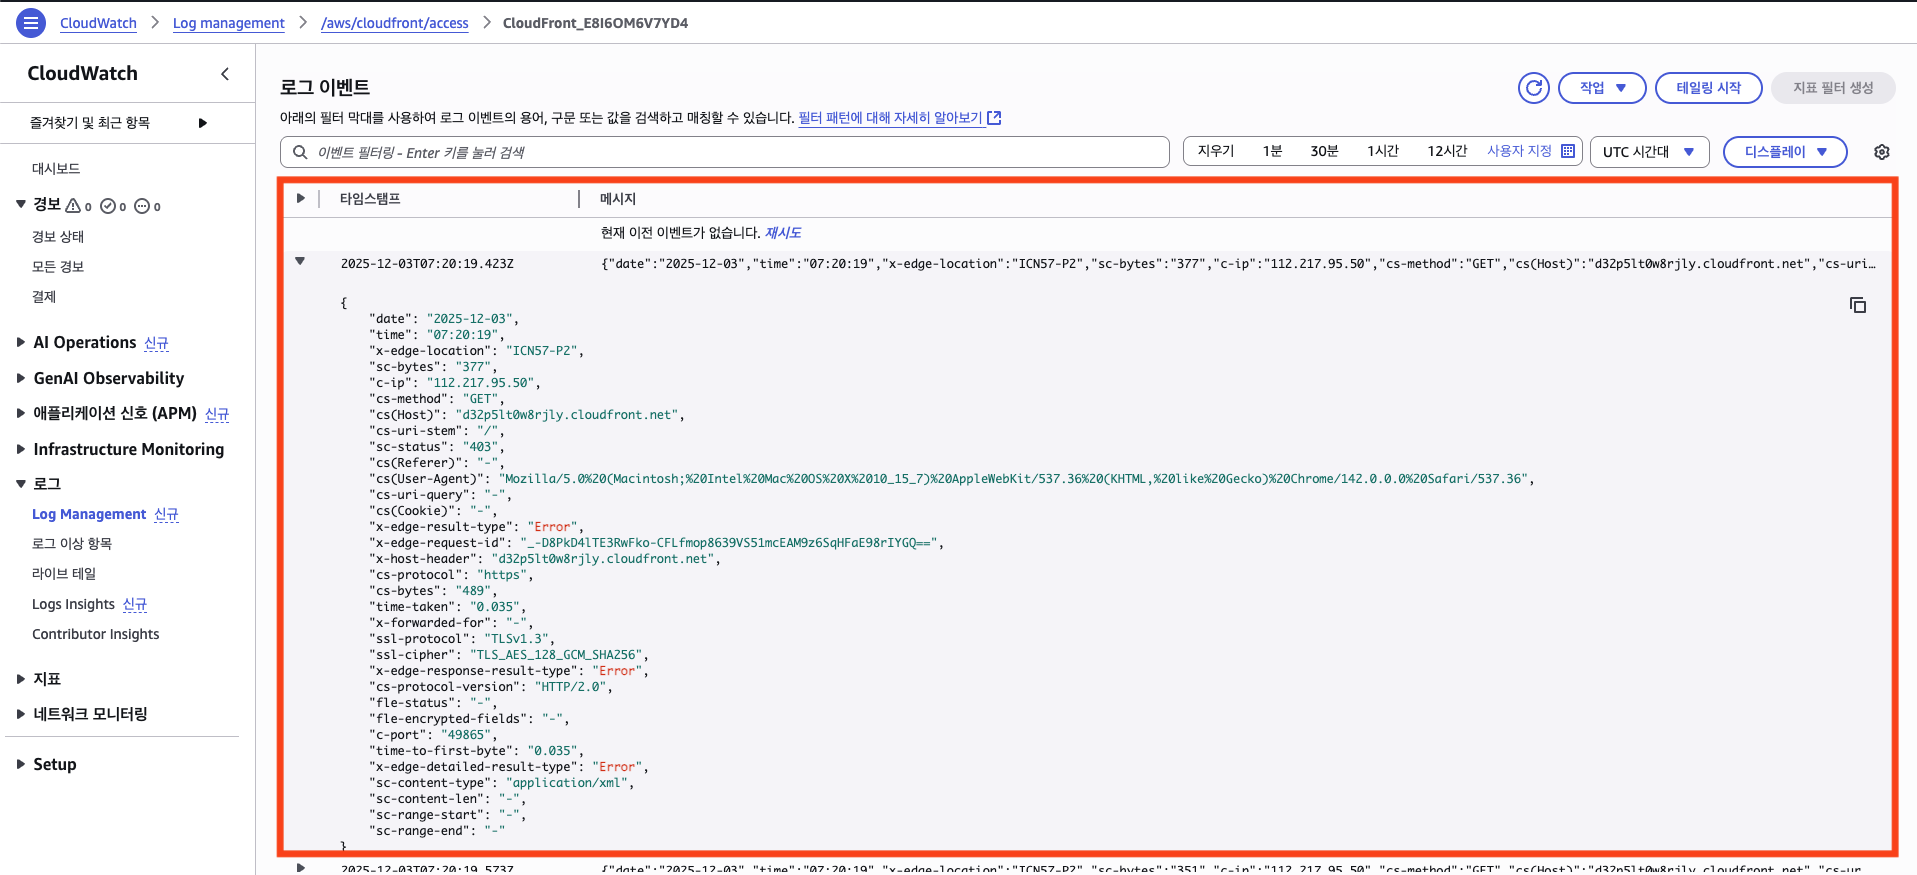Open Logs Insights in sidebar
This screenshot has width=1917, height=875.
74,604
